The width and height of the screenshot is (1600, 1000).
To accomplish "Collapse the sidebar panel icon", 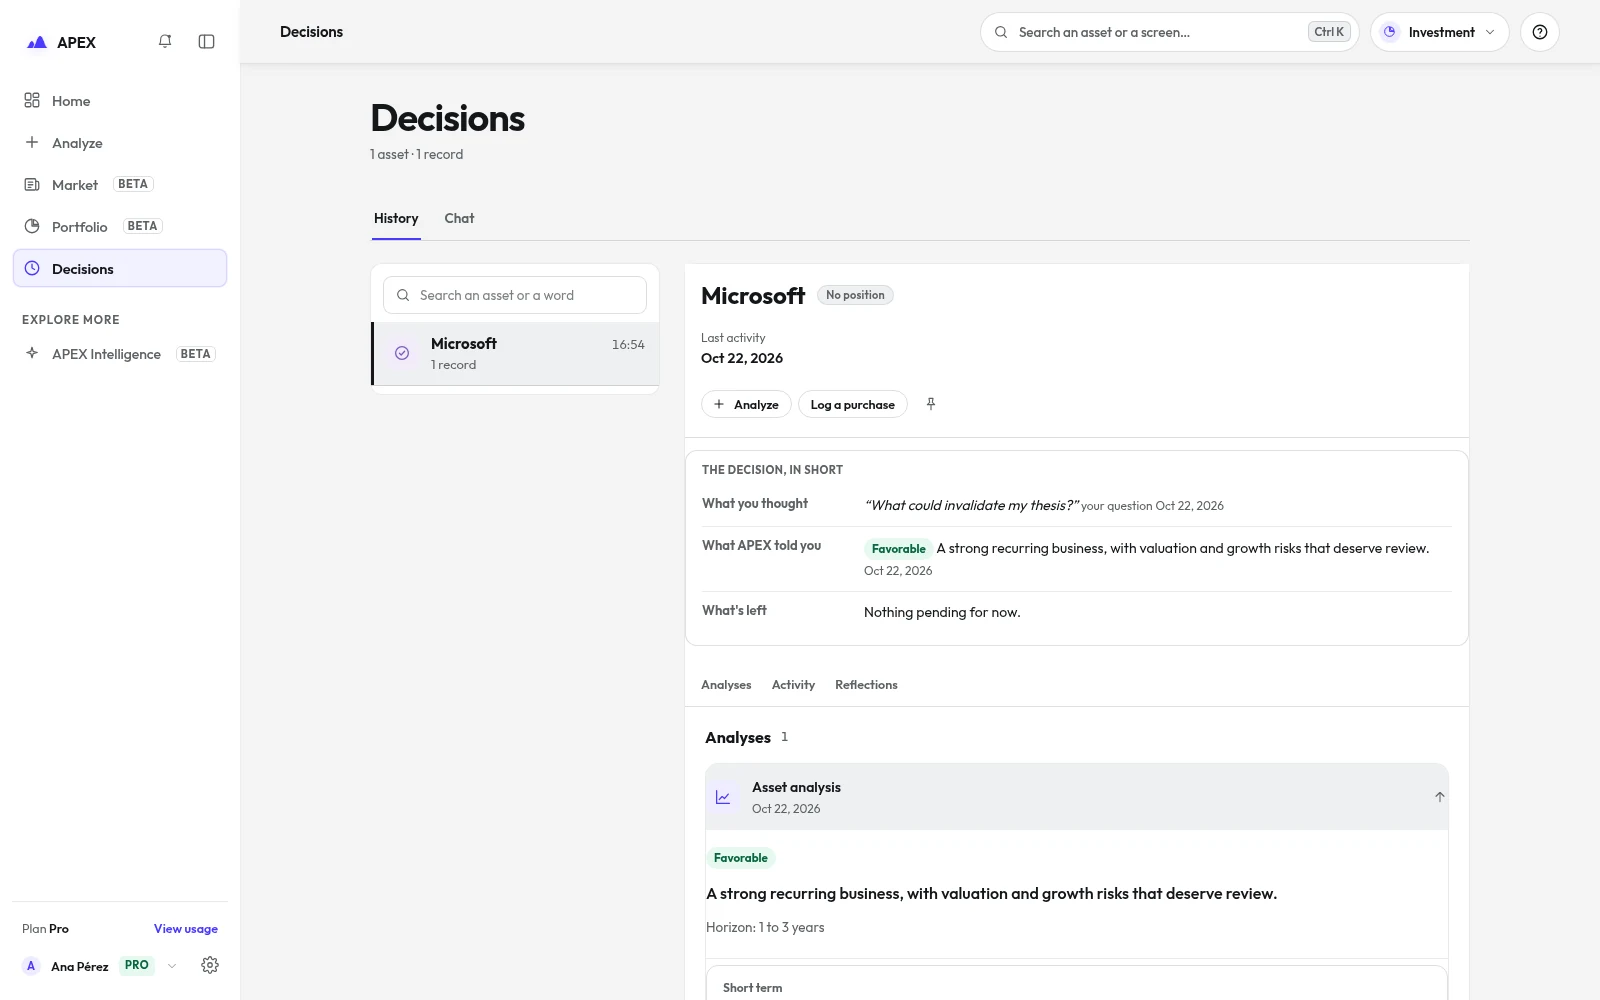I will (x=207, y=41).
